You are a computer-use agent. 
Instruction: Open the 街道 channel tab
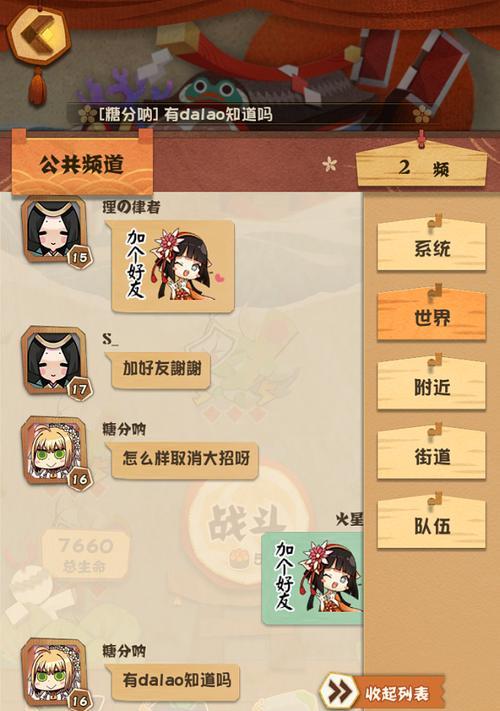click(x=432, y=455)
